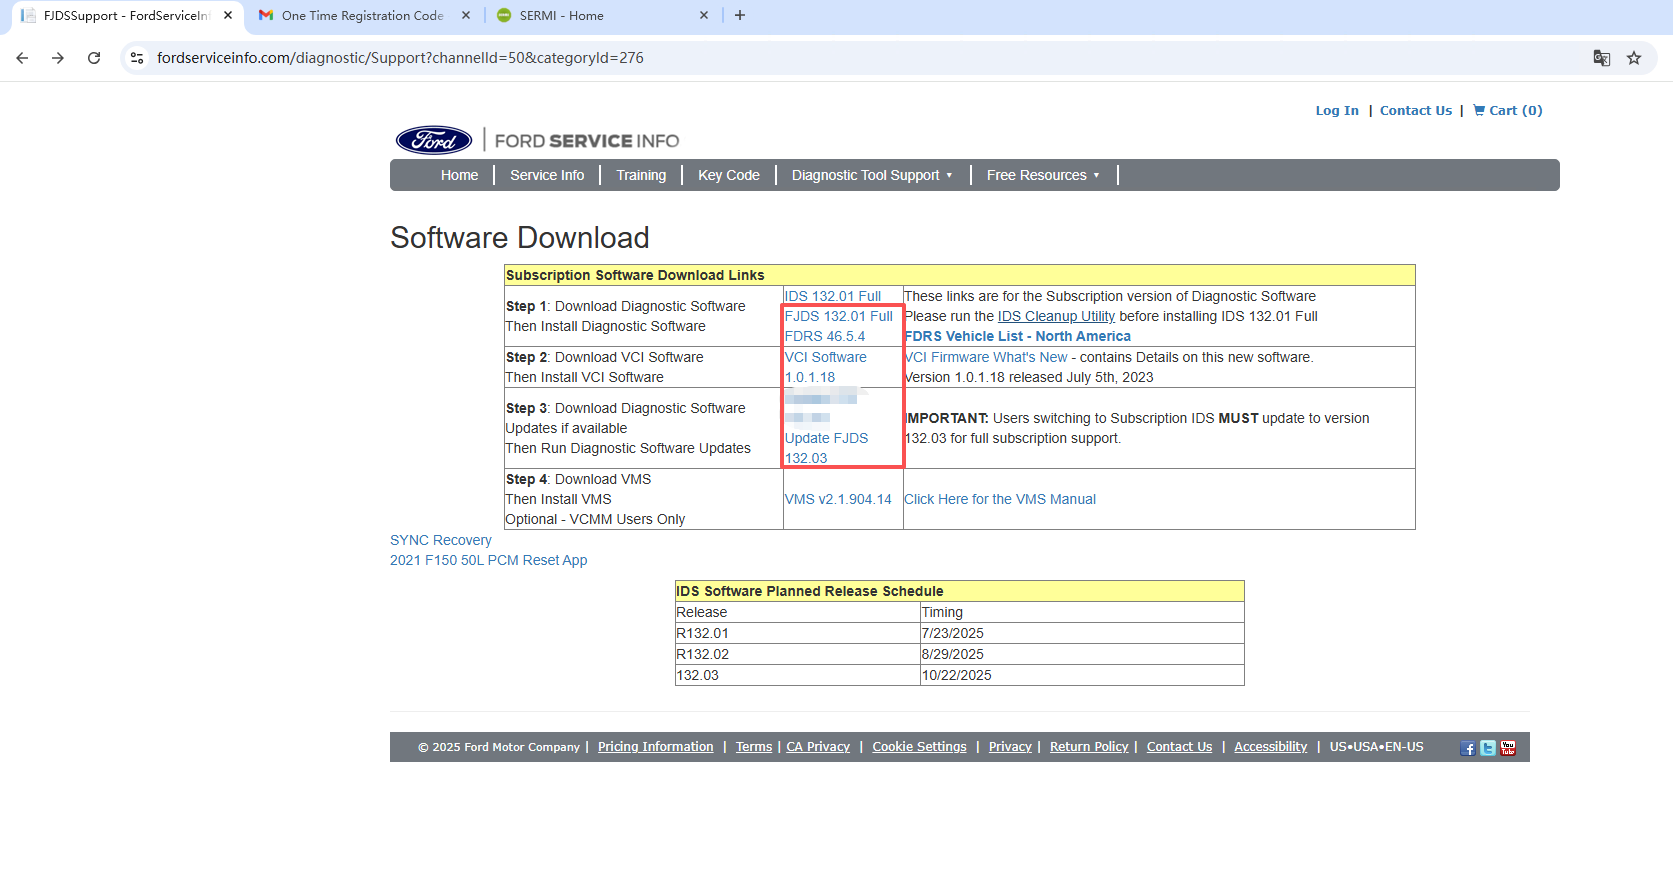Image resolution: width=1673 pixels, height=893 pixels.
Task: Open the IDS Cleanup Utility link
Action: (1056, 316)
